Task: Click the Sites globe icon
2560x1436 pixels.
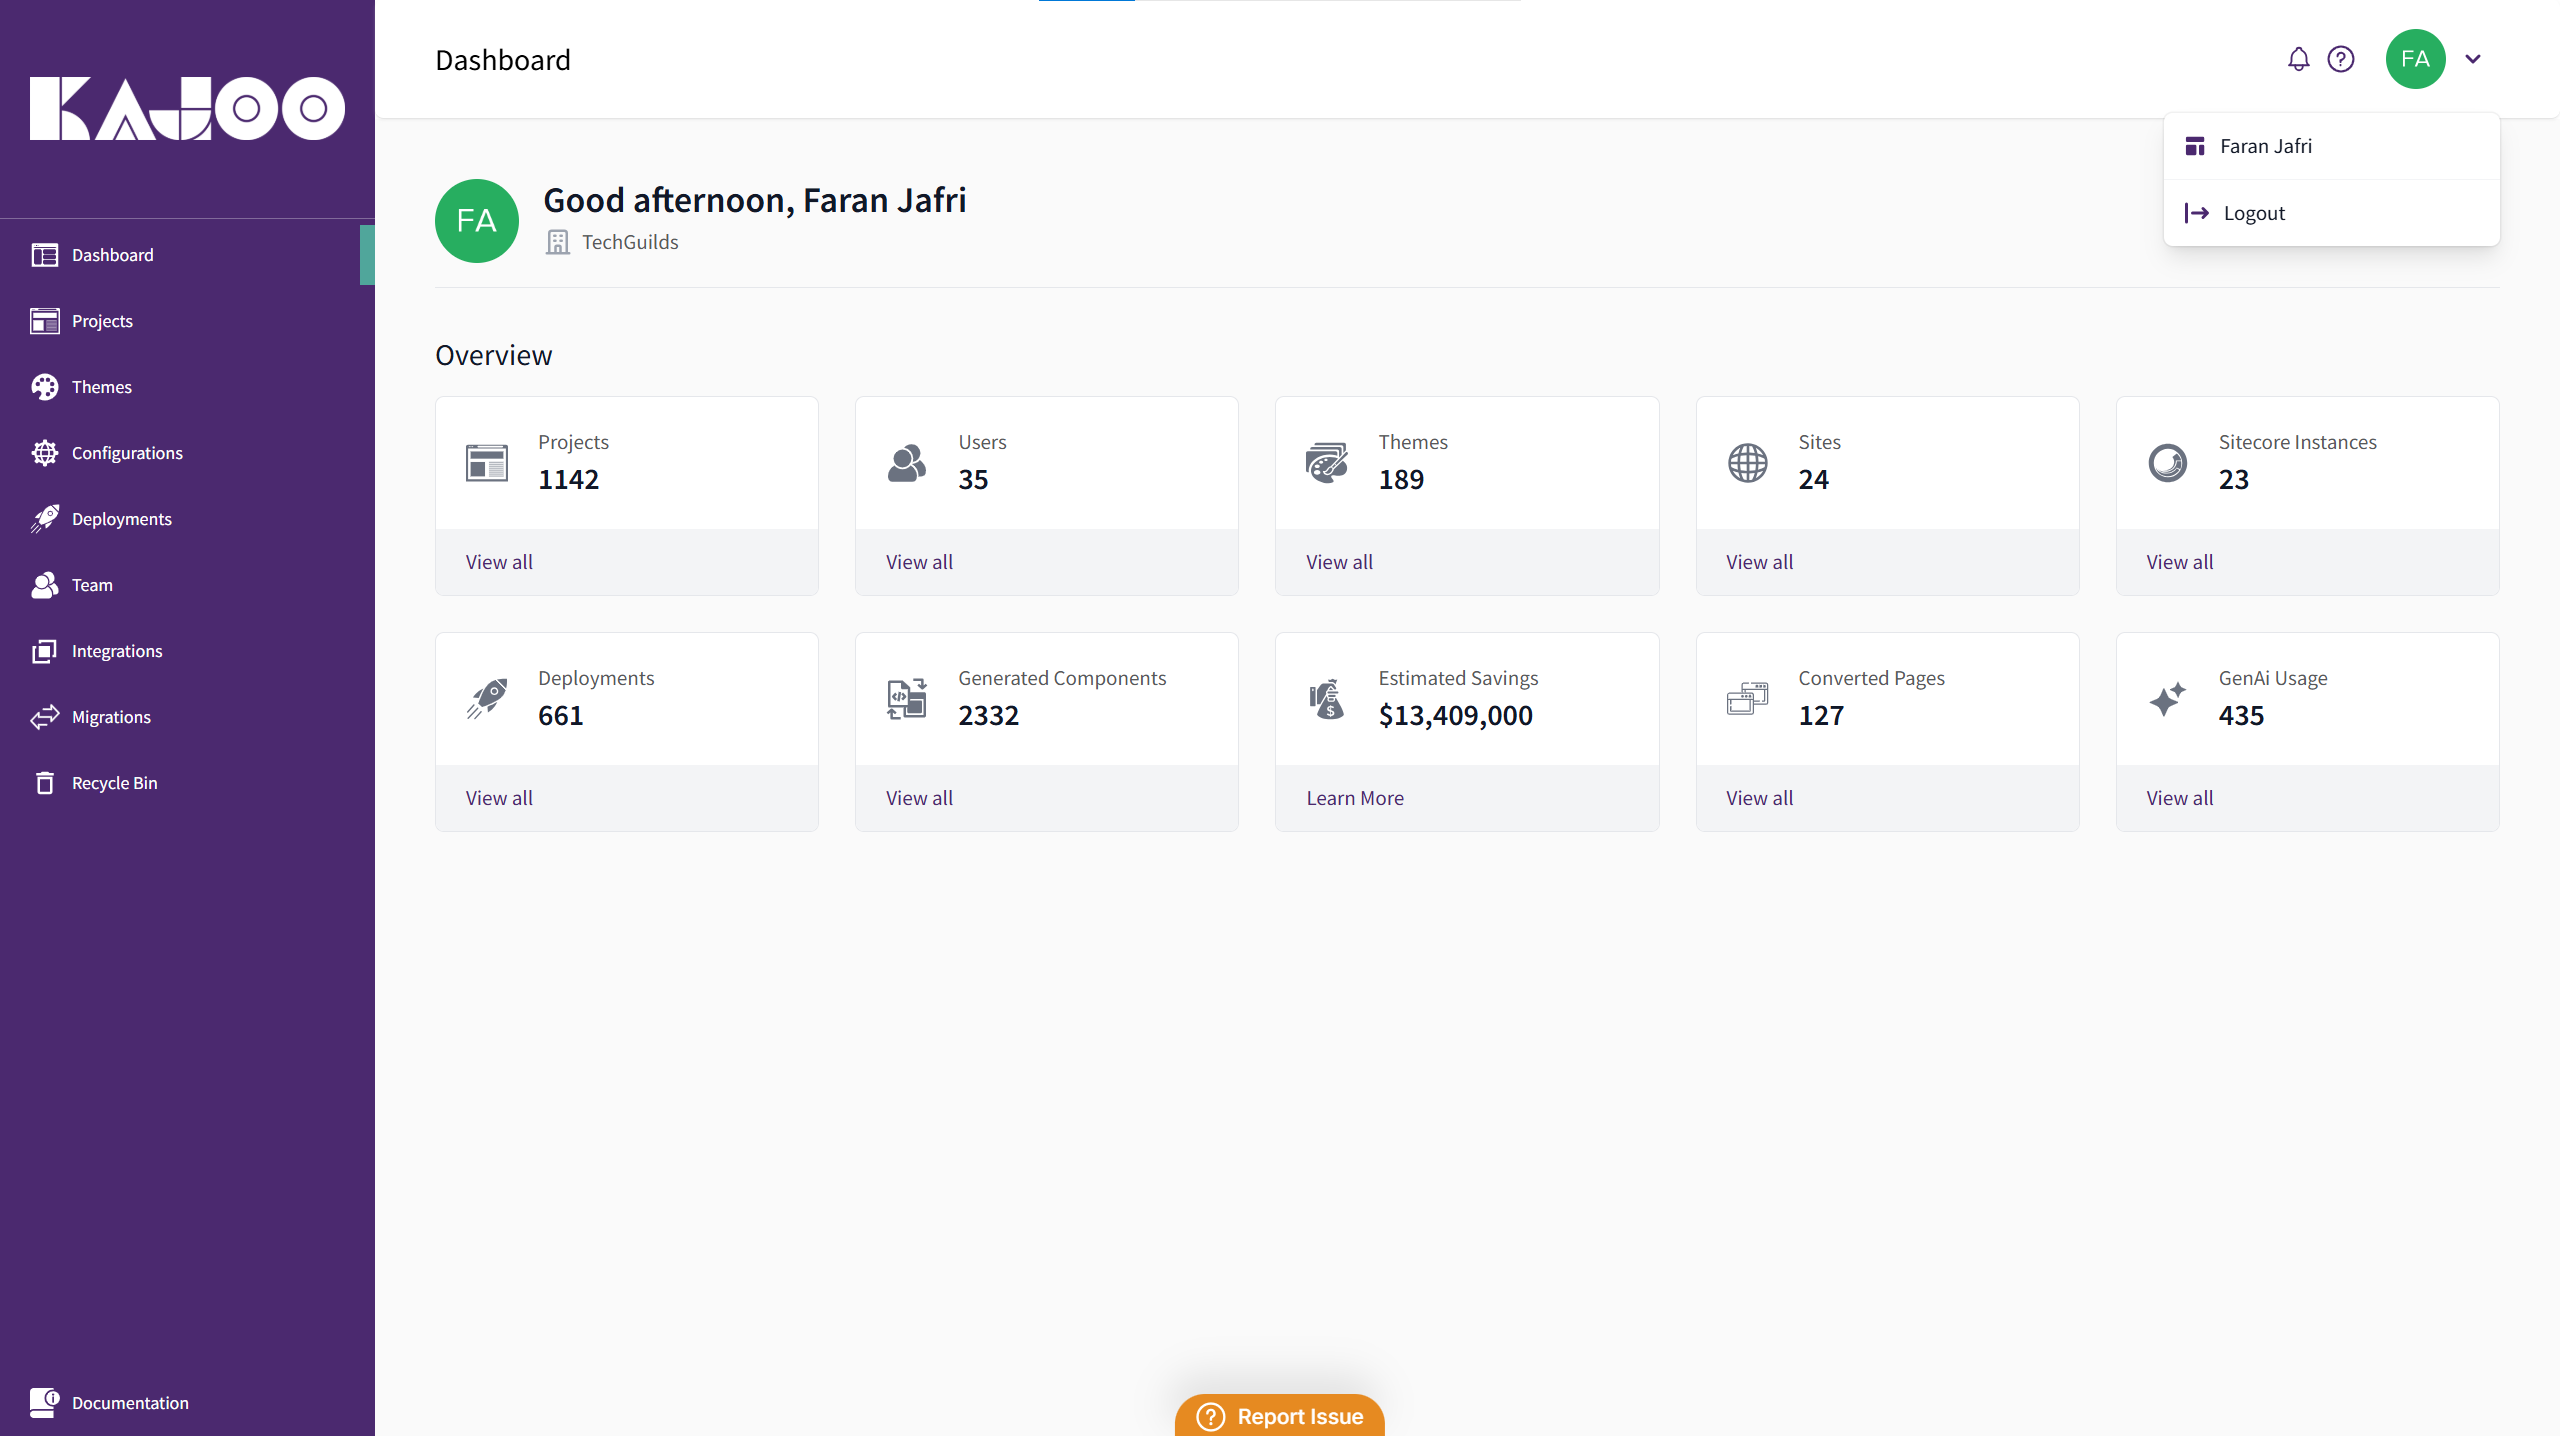Action: (1747, 463)
